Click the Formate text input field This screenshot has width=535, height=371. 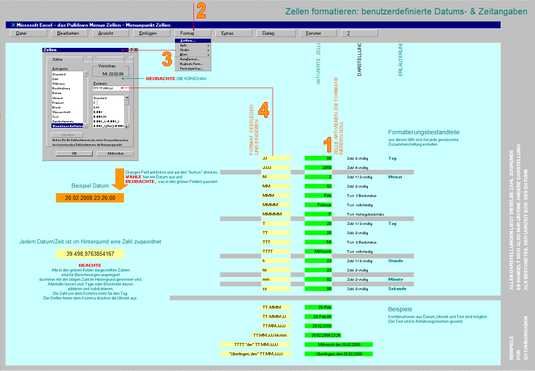click(x=111, y=88)
